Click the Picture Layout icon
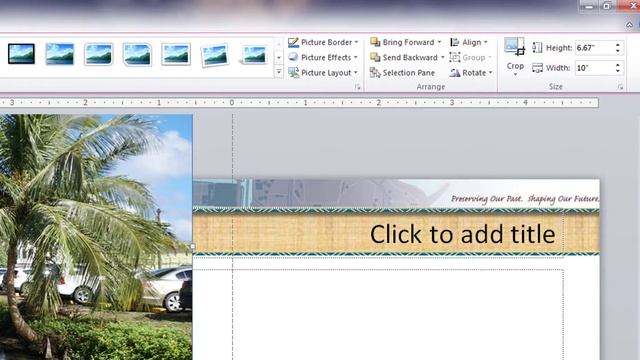This screenshot has width=640, height=360. [x=293, y=72]
